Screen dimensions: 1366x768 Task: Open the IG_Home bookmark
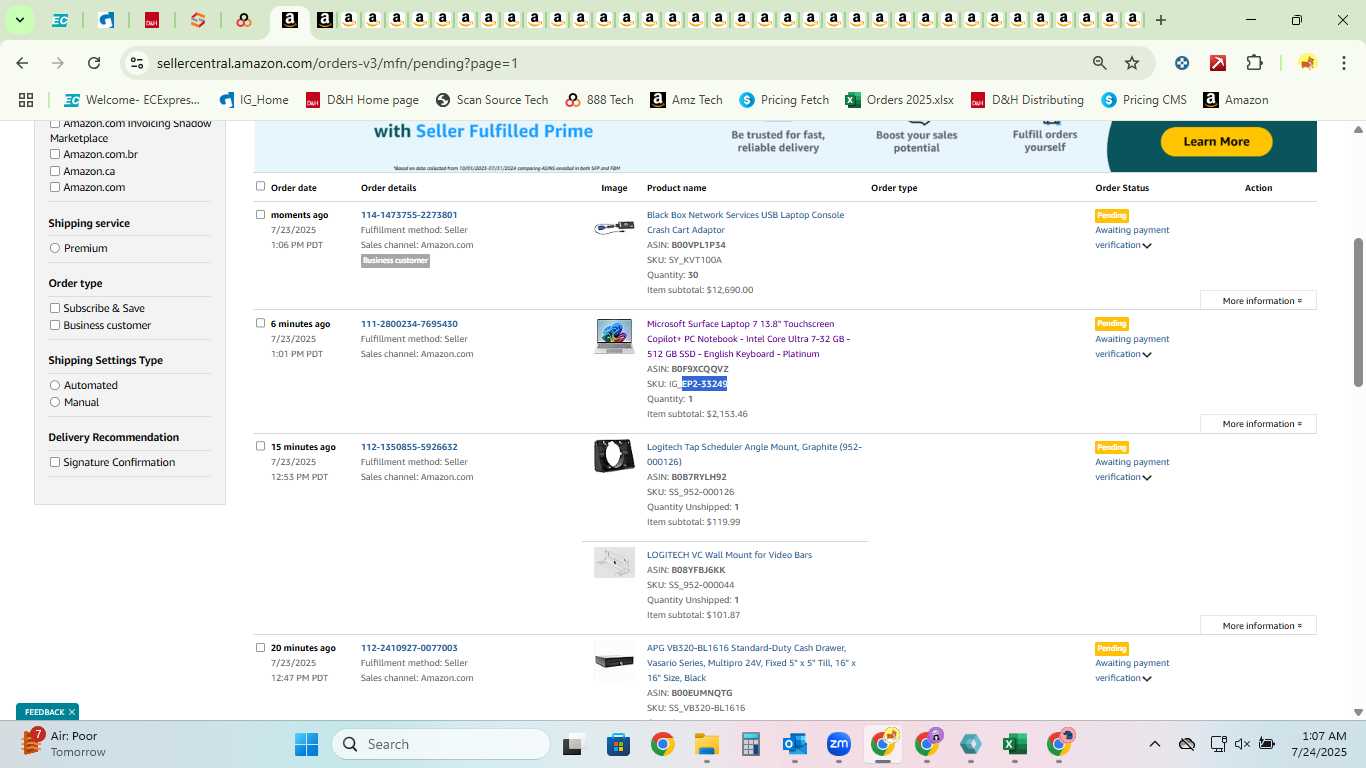(x=254, y=100)
